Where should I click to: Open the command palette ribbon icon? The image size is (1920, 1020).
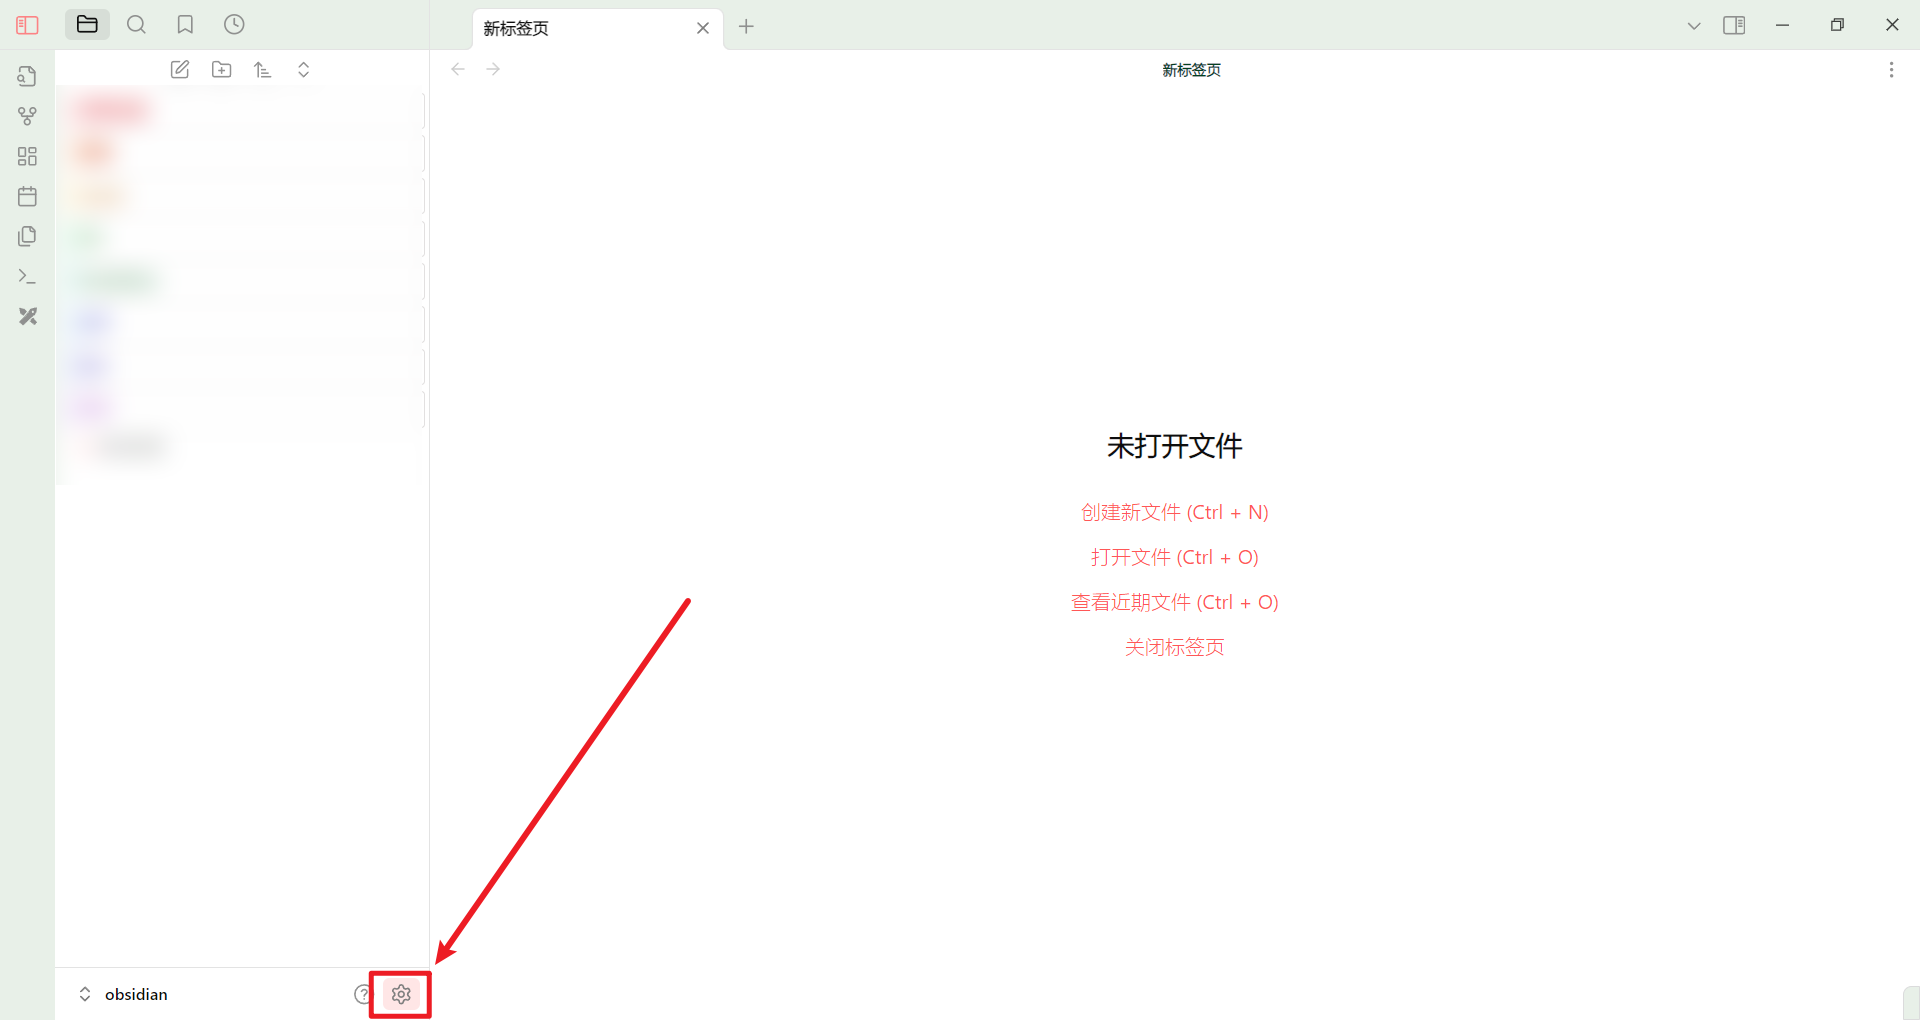[x=27, y=276]
